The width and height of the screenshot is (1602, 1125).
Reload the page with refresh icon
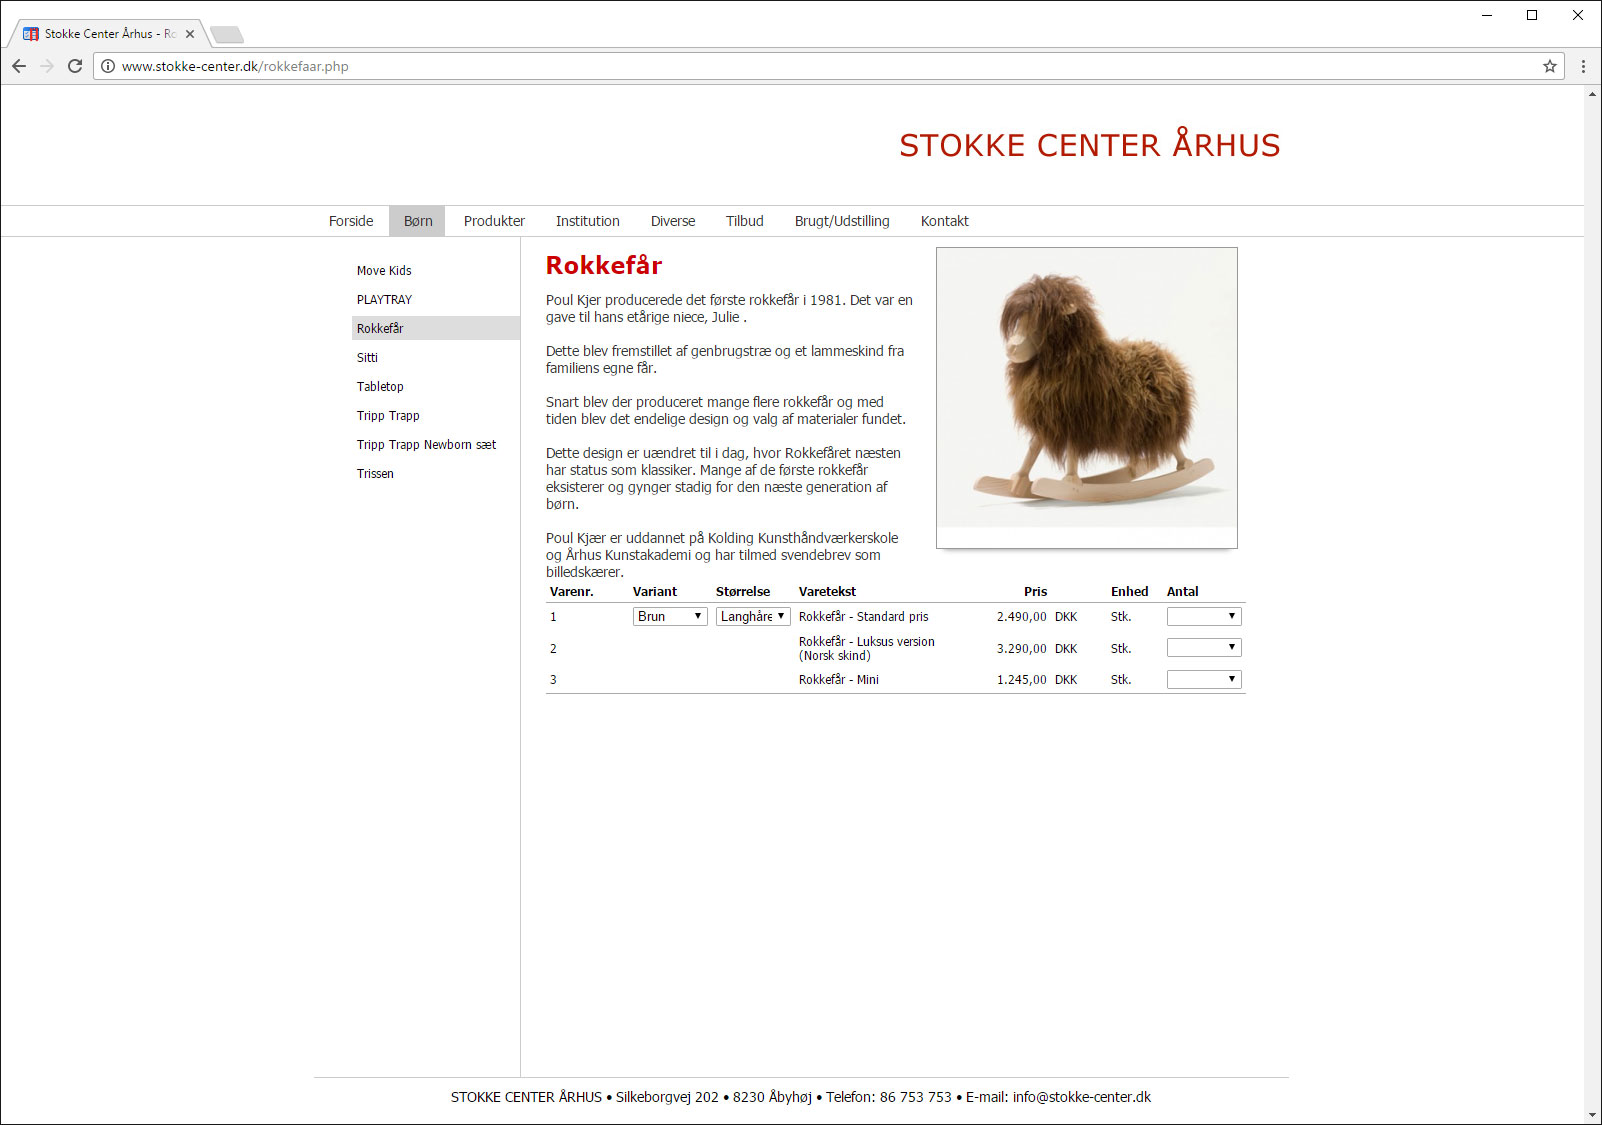(75, 66)
